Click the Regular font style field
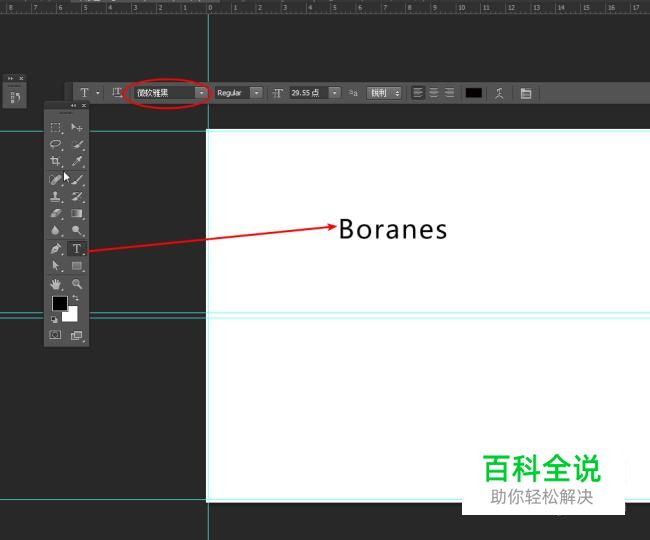Viewport: 650px width, 540px height. (232, 93)
